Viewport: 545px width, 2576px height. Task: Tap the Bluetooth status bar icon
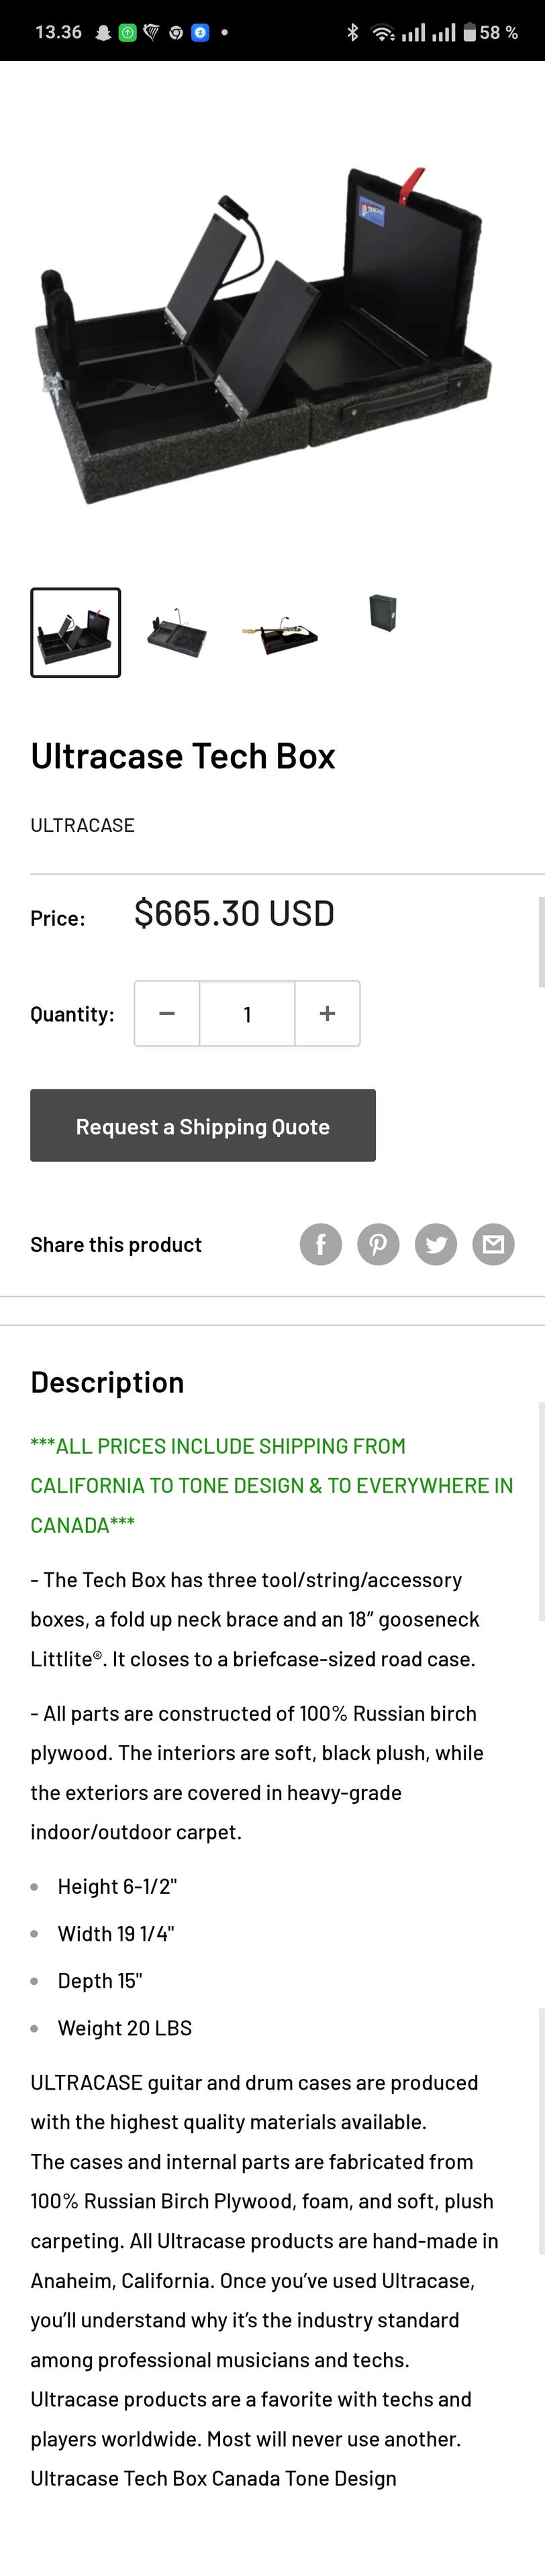point(352,32)
